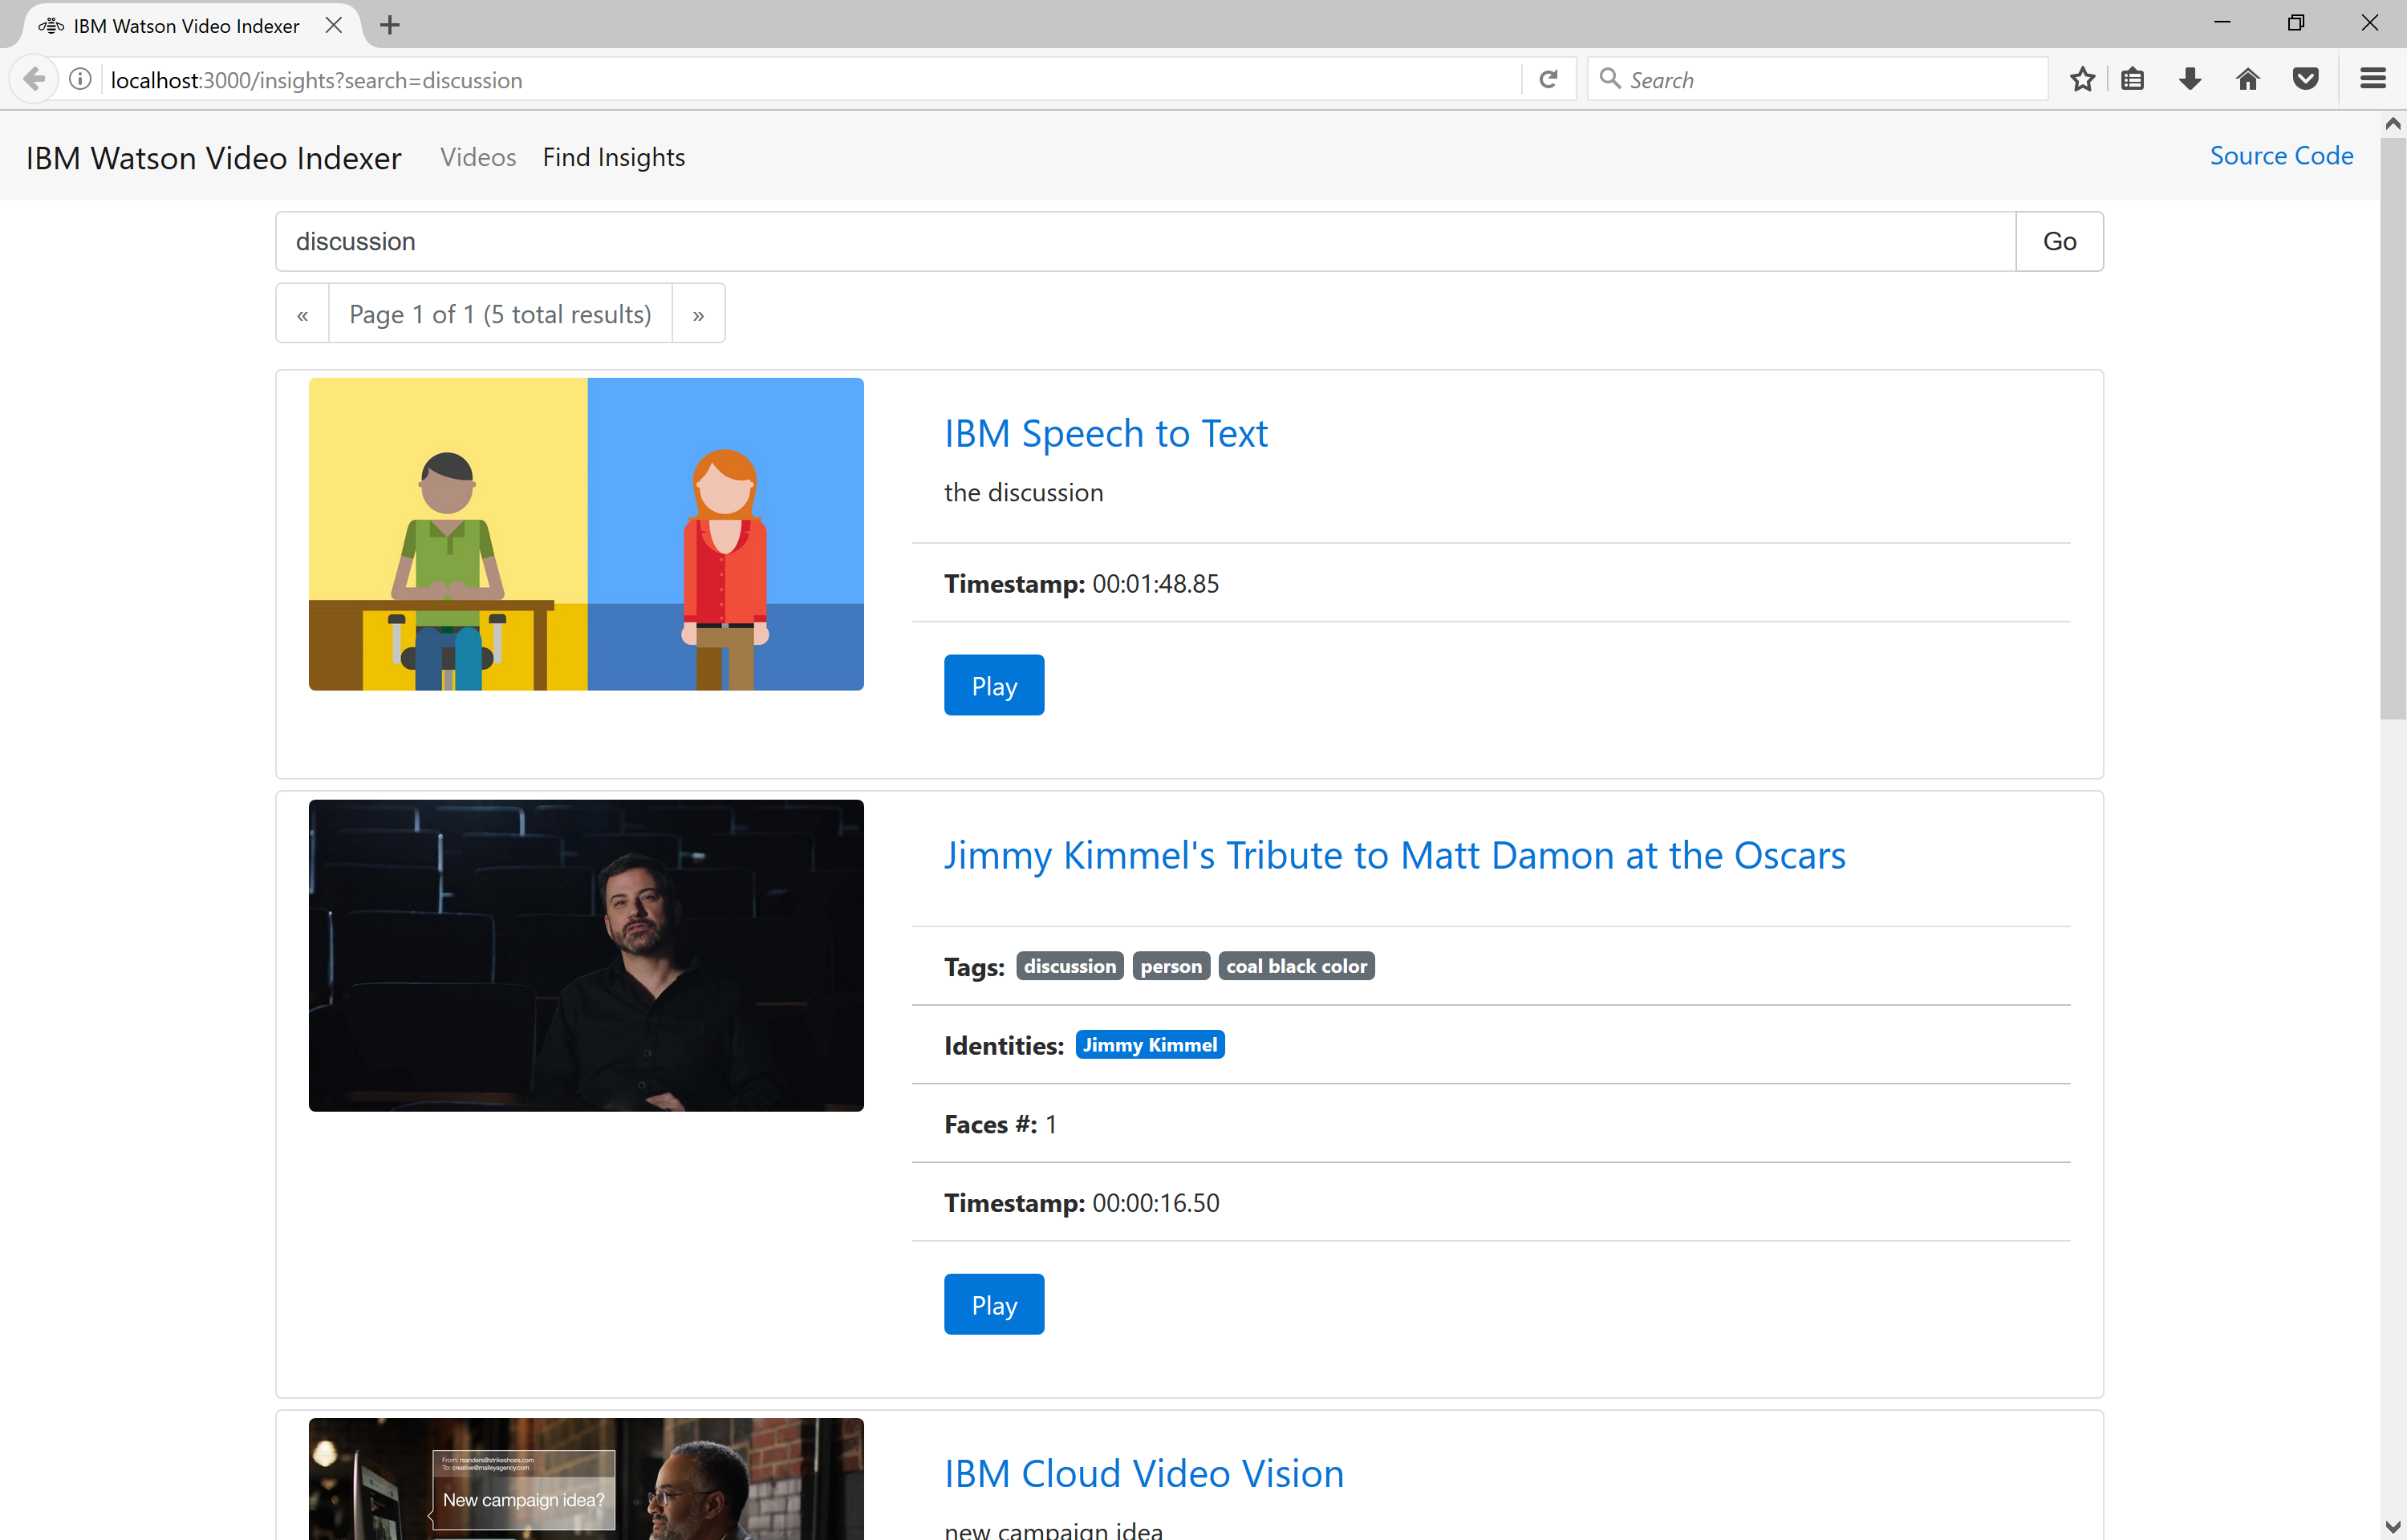Viewport: 2407px width, 1540px height.
Task: Go to next results page arrow
Action: 698,314
